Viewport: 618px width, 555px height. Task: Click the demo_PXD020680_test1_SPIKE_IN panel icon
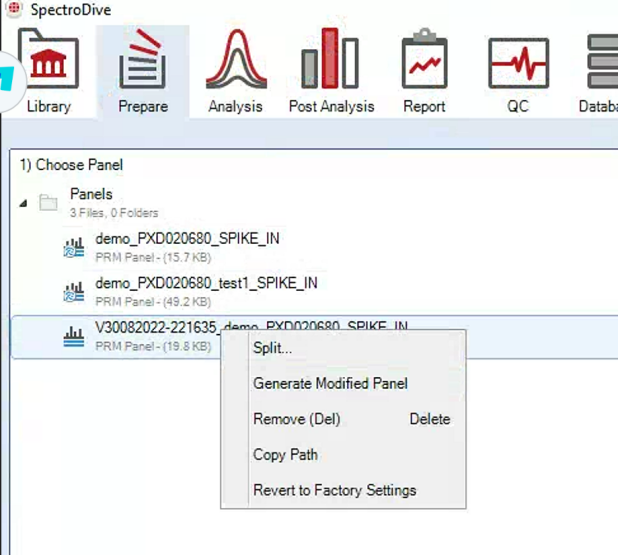74,292
